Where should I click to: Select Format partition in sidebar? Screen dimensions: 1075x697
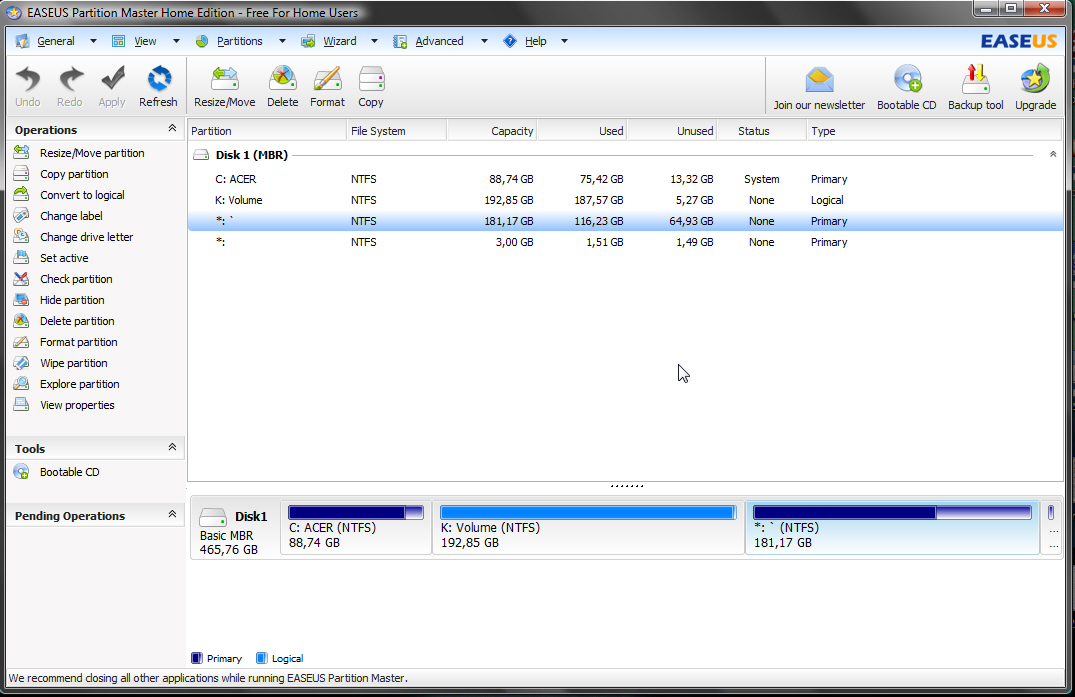(78, 342)
